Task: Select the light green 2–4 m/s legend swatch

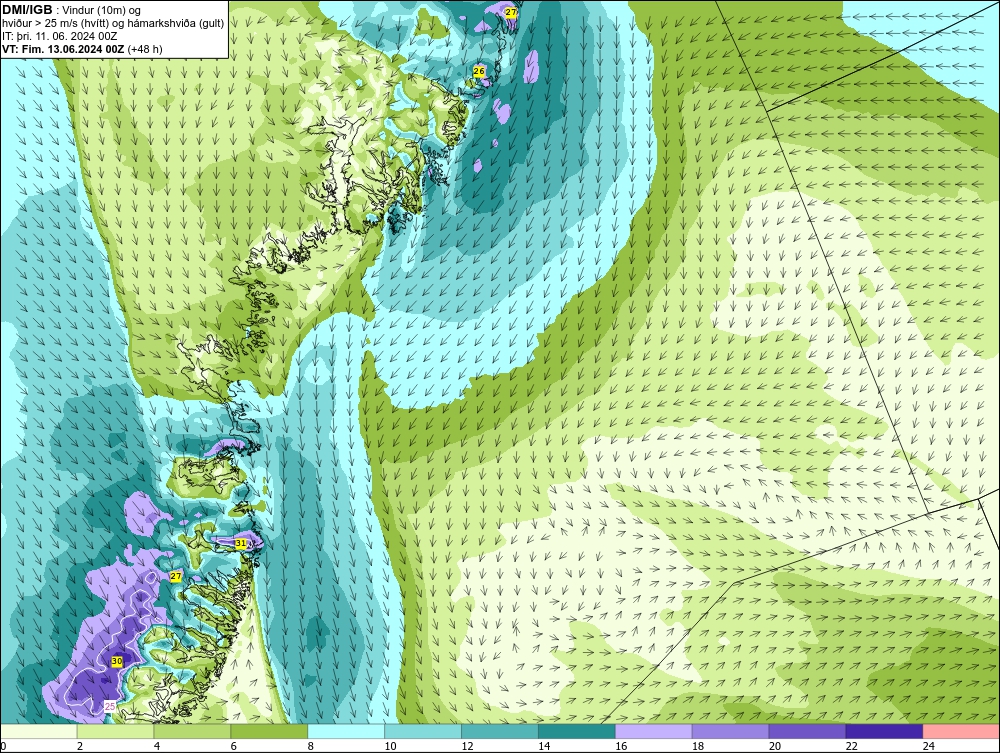Action: pyautogui.click(x=115, y=731)
